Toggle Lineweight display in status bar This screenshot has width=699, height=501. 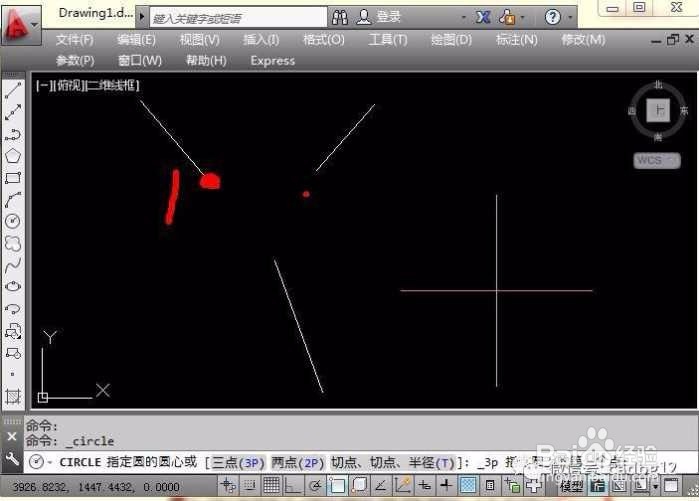click(x=446, y=486)
